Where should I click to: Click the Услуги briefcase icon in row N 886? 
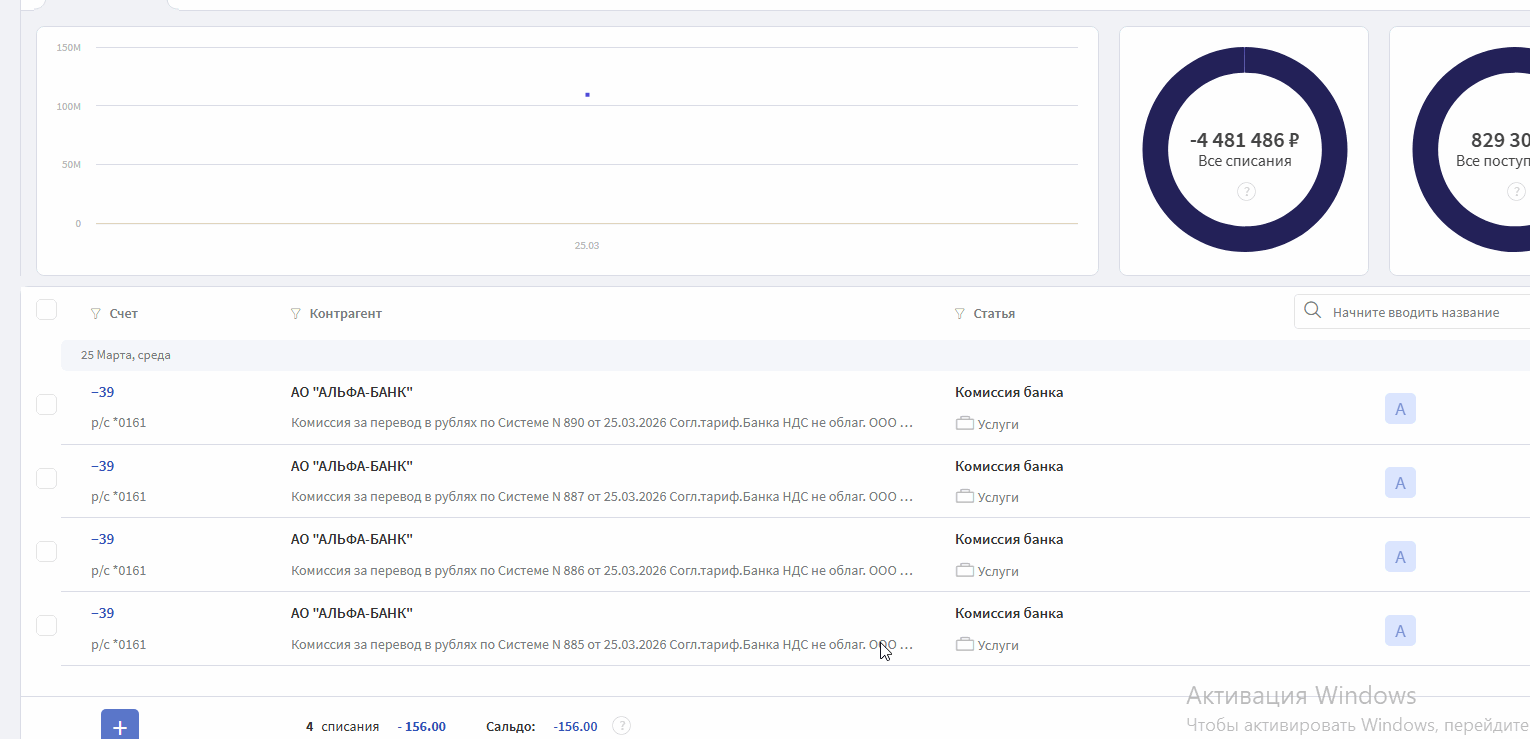tap(965, 571)
